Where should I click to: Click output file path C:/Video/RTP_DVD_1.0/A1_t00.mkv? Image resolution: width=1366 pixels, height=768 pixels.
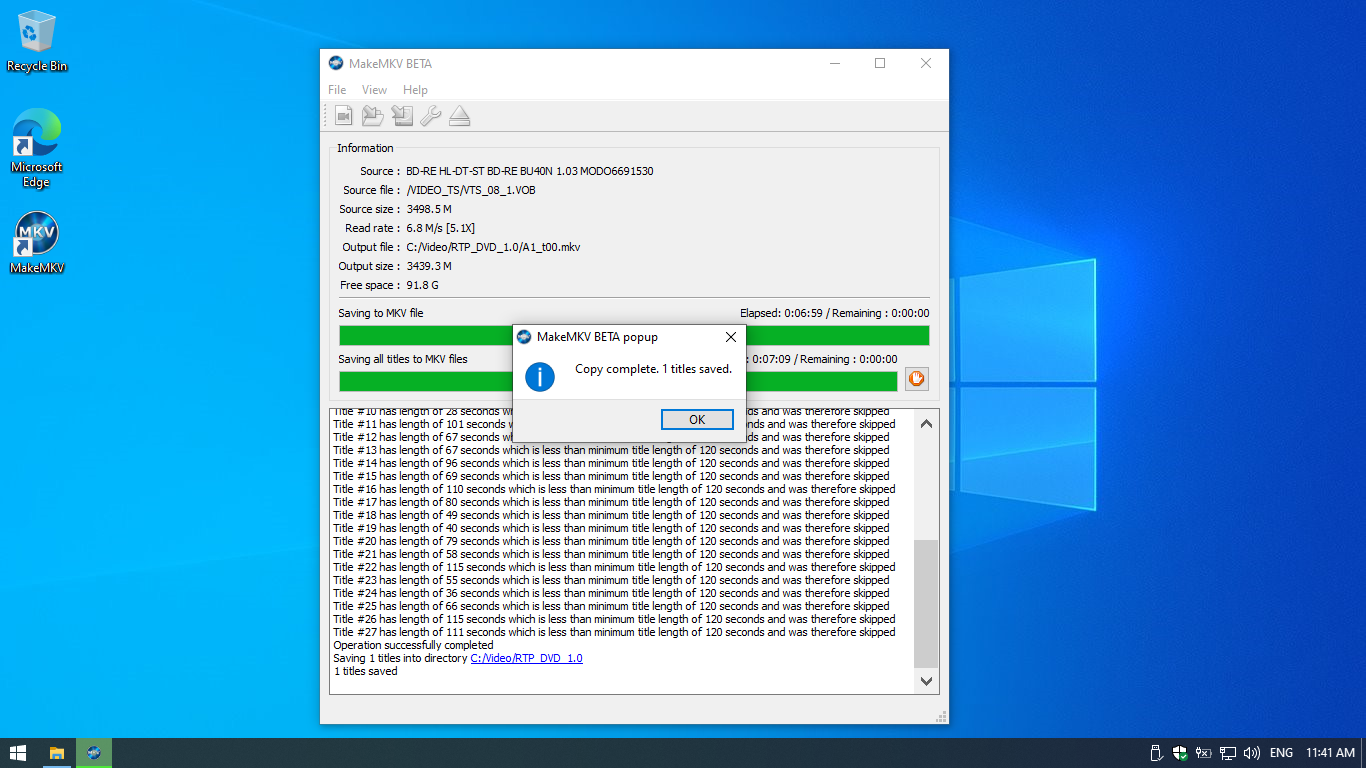click(x=493, y=247)
